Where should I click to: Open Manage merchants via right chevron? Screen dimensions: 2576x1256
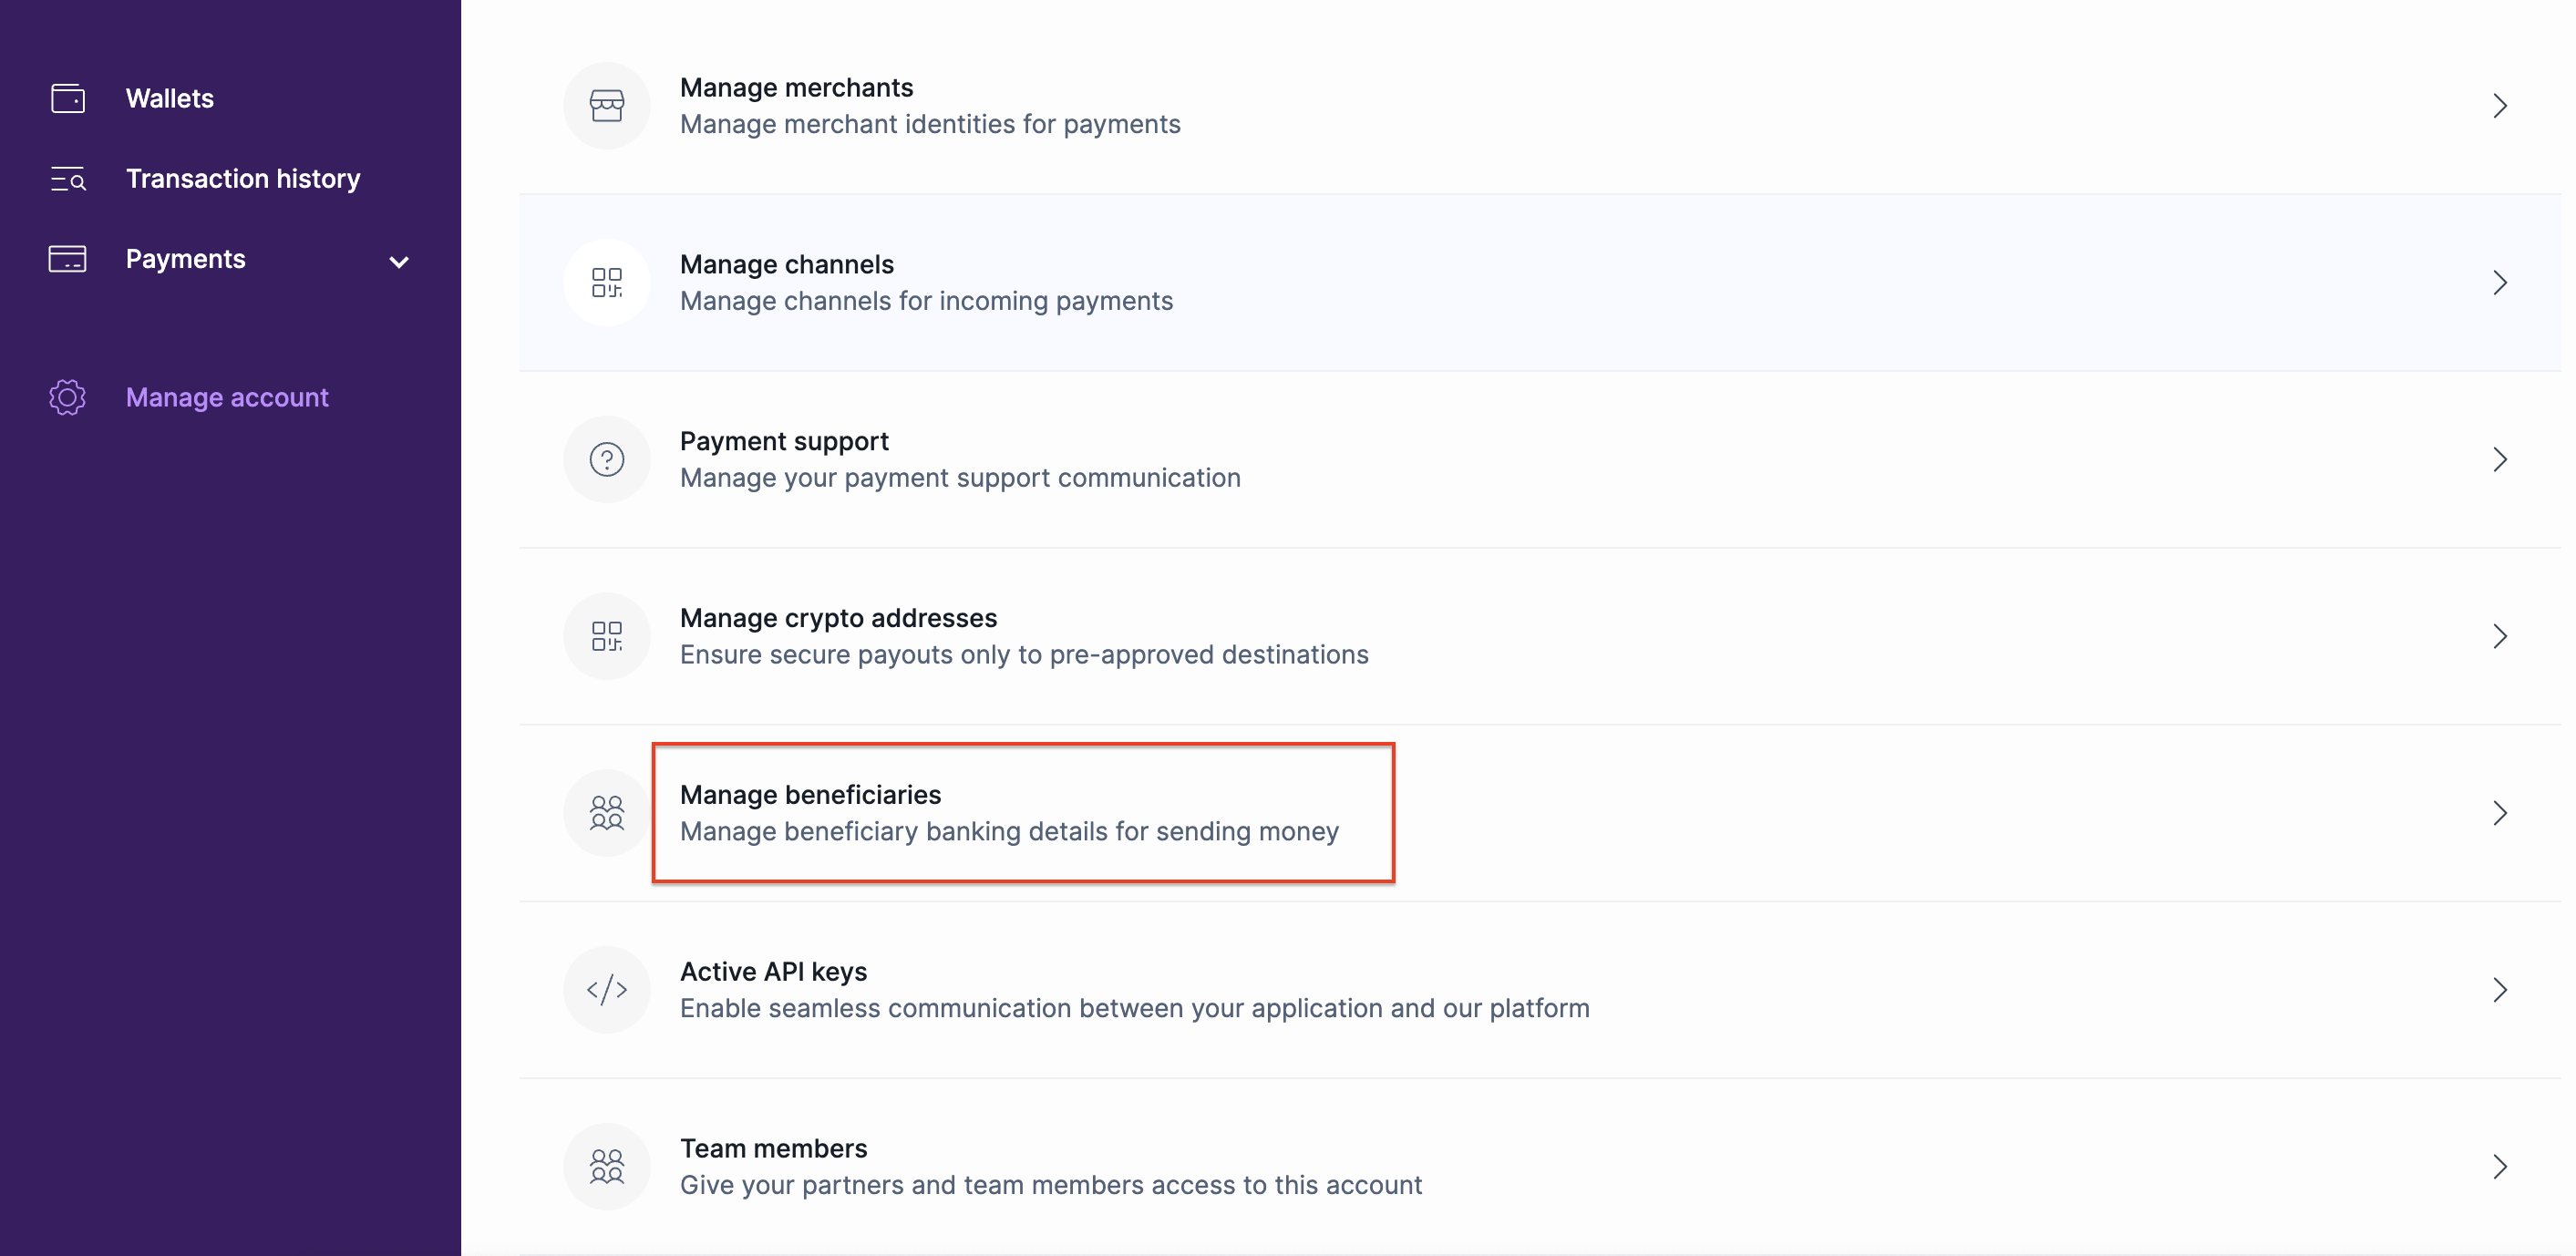coord(2499,106)
